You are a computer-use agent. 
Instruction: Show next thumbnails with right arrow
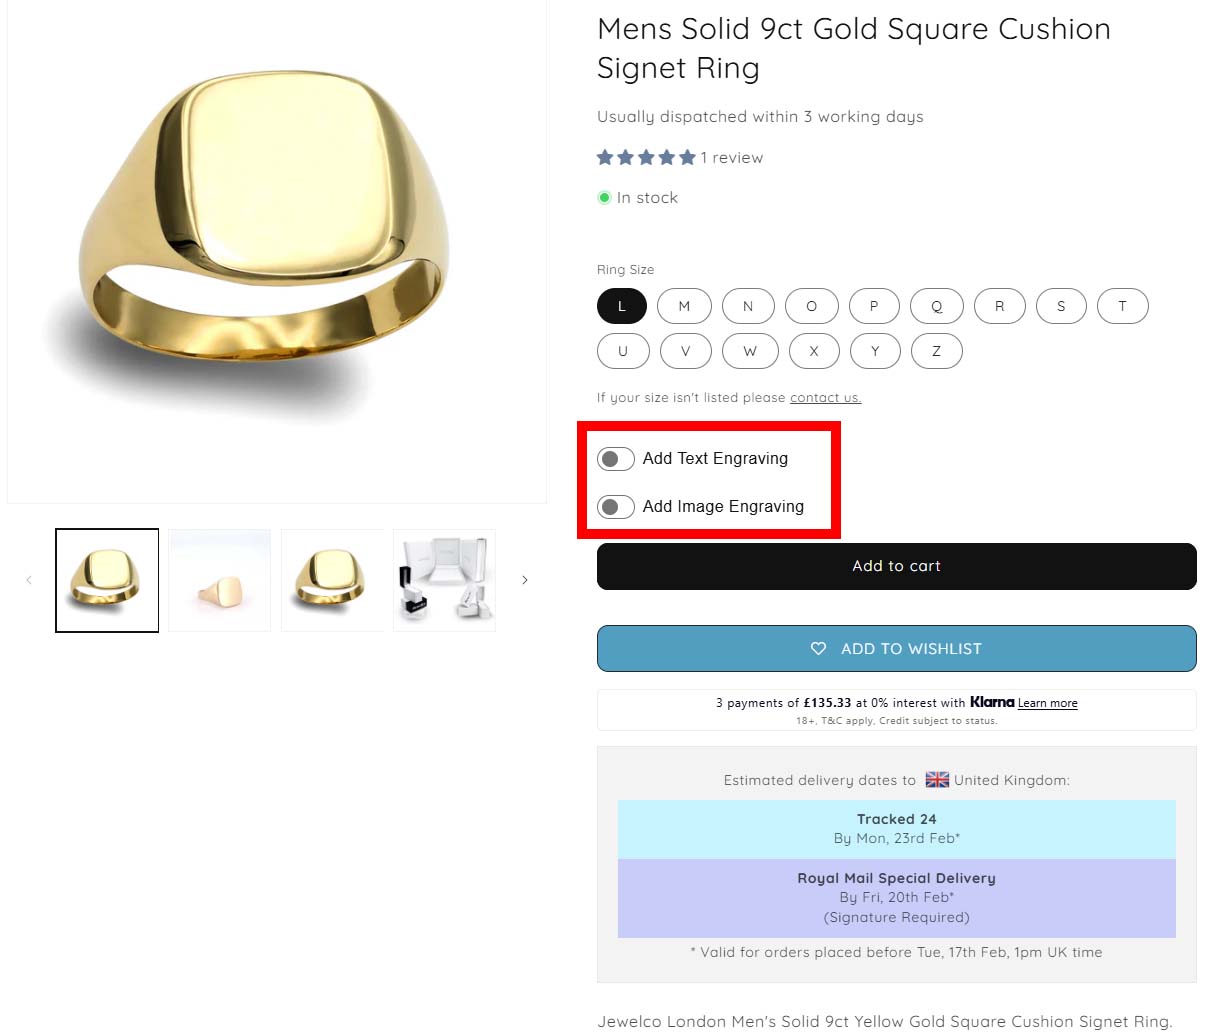coord(525,580)
